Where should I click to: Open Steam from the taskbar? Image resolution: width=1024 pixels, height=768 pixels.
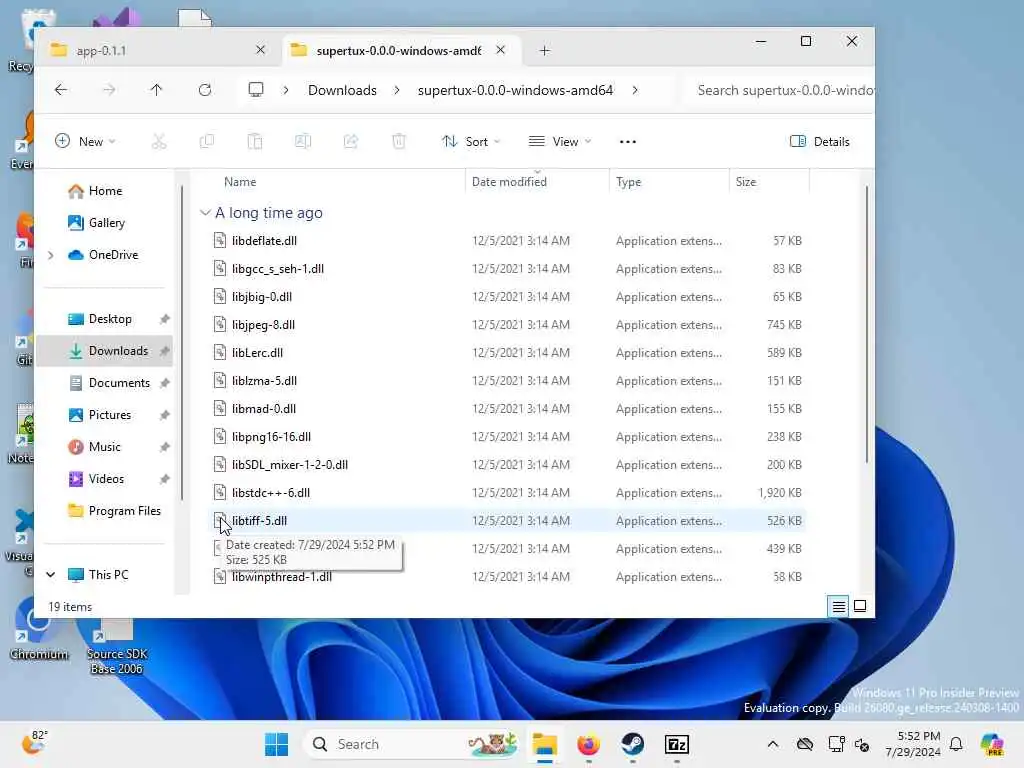point(632,744)
